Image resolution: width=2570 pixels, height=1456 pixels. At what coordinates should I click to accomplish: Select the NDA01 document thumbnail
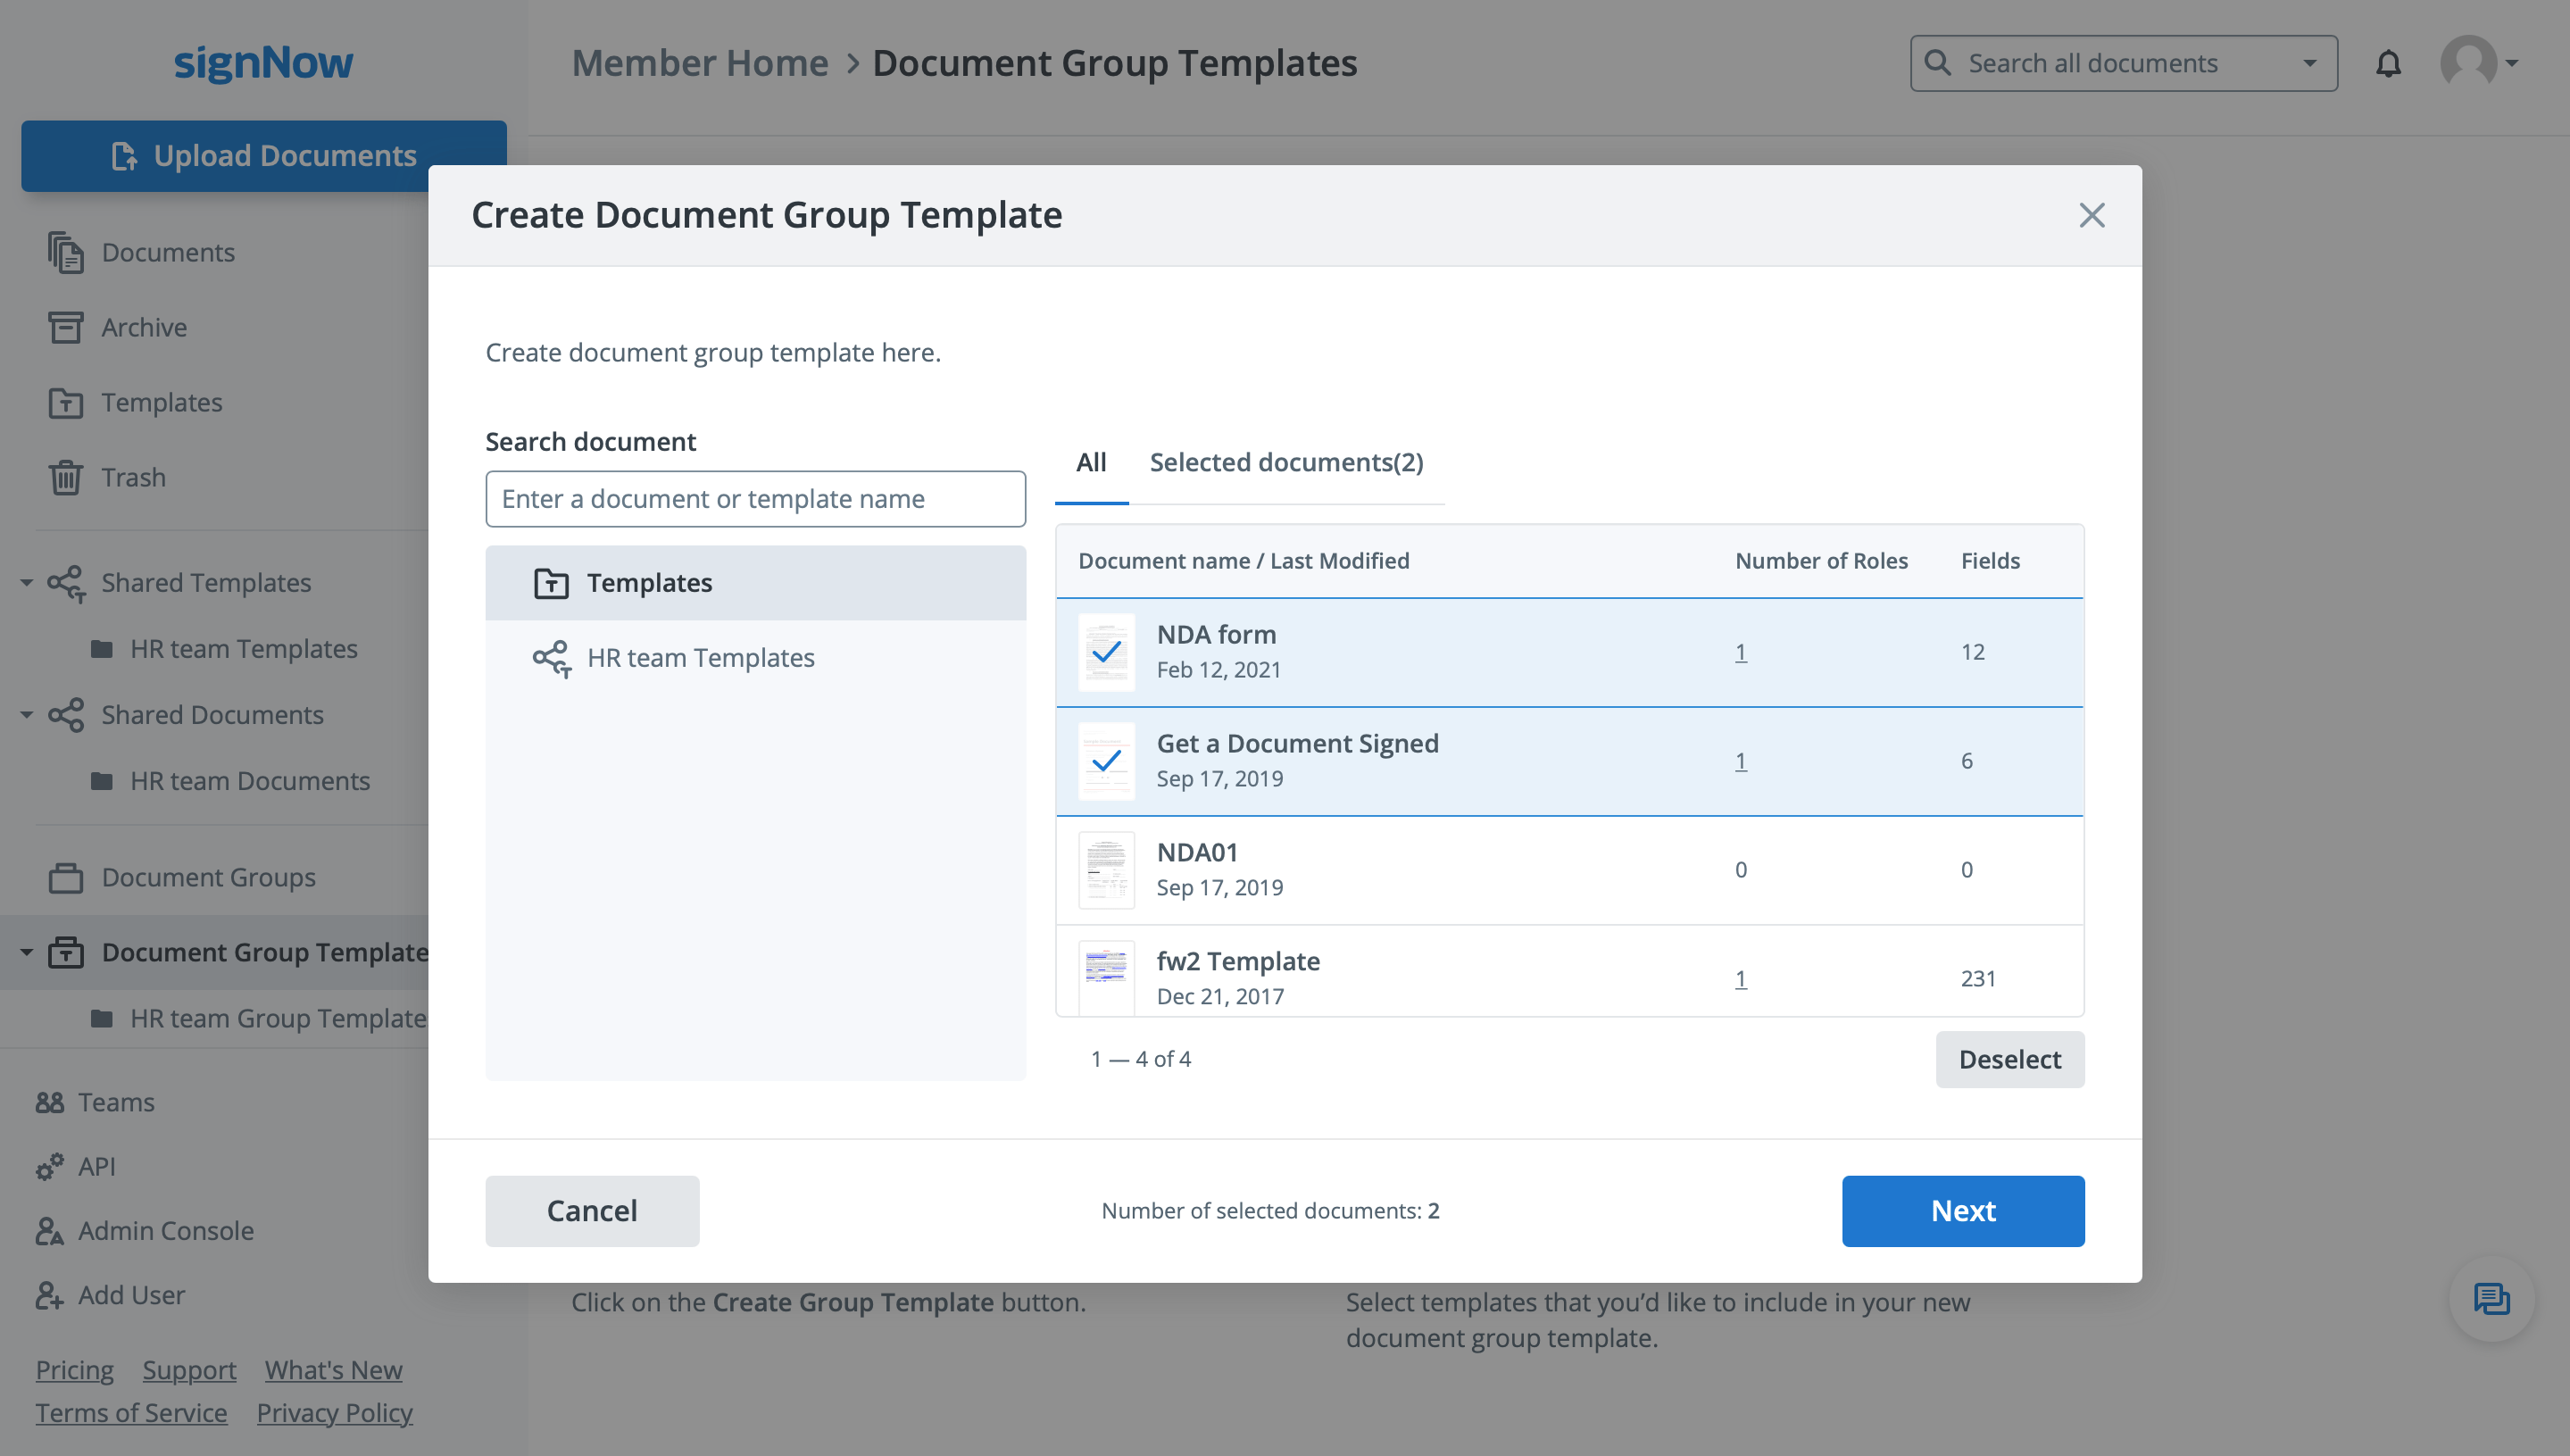(1106, 870)
